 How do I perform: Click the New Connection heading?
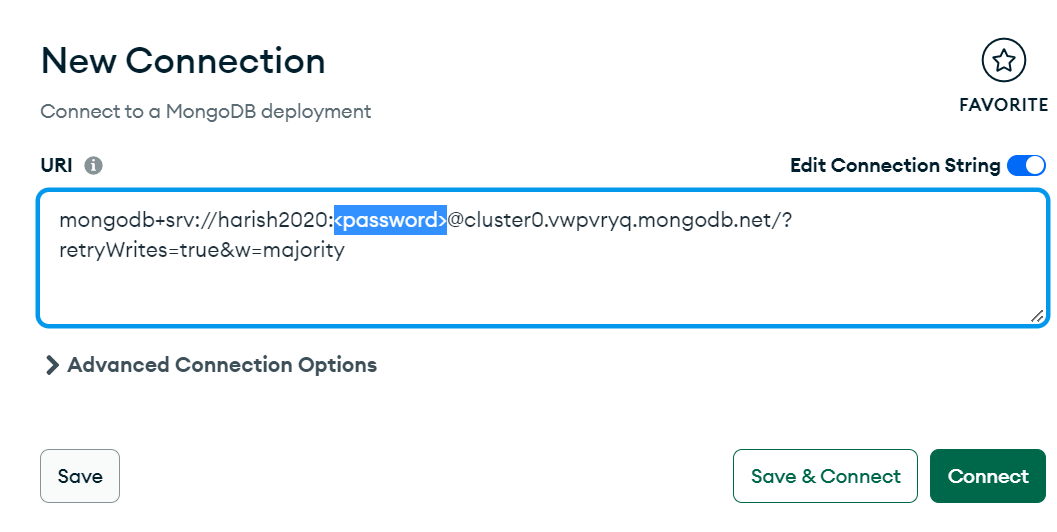[183, 62]
